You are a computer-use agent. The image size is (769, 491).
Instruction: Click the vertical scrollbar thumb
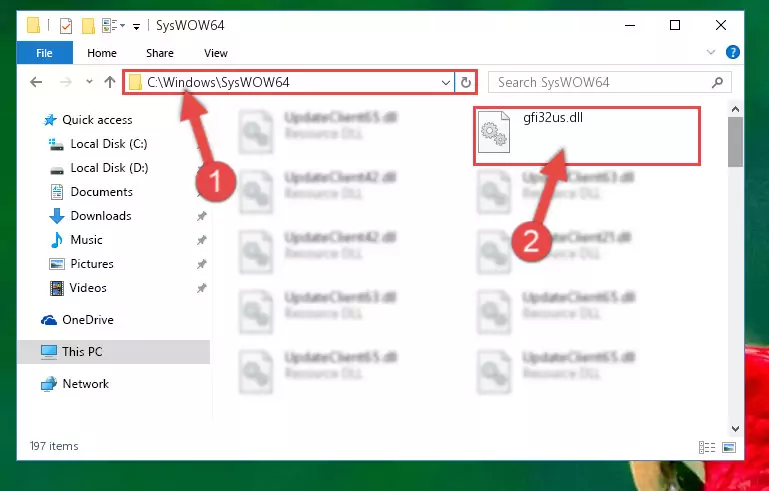click(735, 142)
